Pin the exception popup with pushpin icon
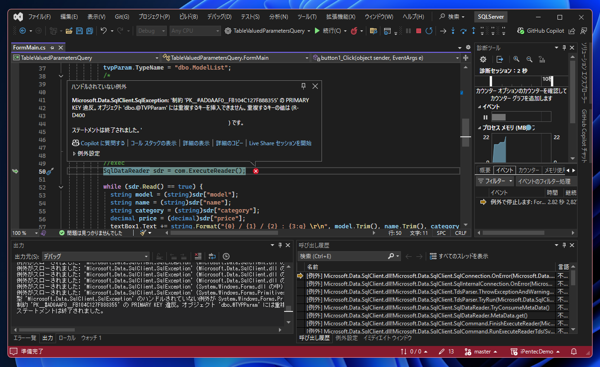Image resolution: width=600 pixels, height=367 pixels. [x=303, y=86]
